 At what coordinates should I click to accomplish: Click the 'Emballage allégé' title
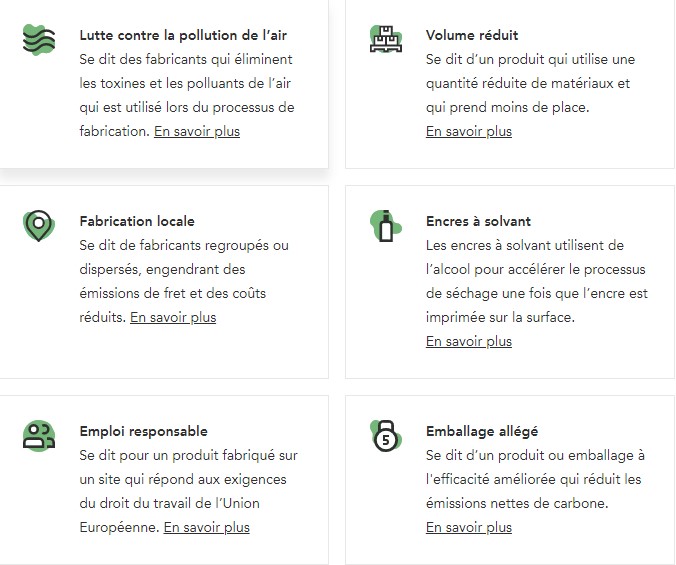pyautogui.click(x=482, y=431)
